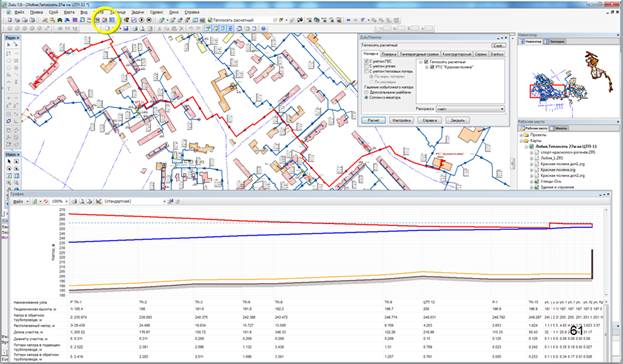
Task: Click the blue floppy save icon in second toolbar row
Action: click(126, 29)
